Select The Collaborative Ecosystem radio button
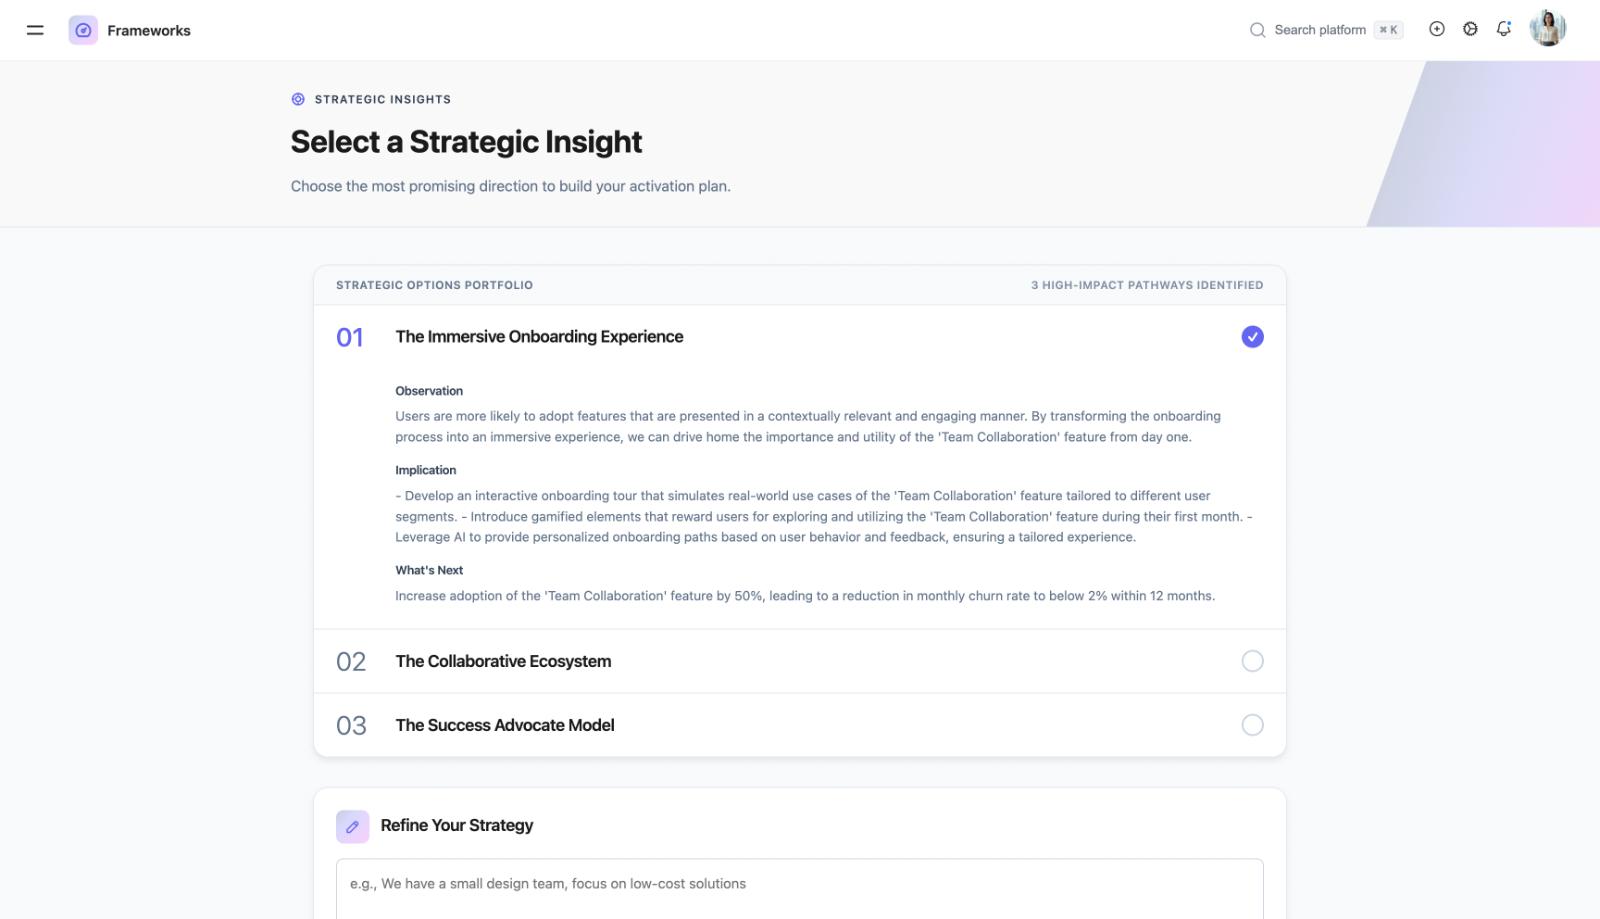 (x=1253, y=661)
